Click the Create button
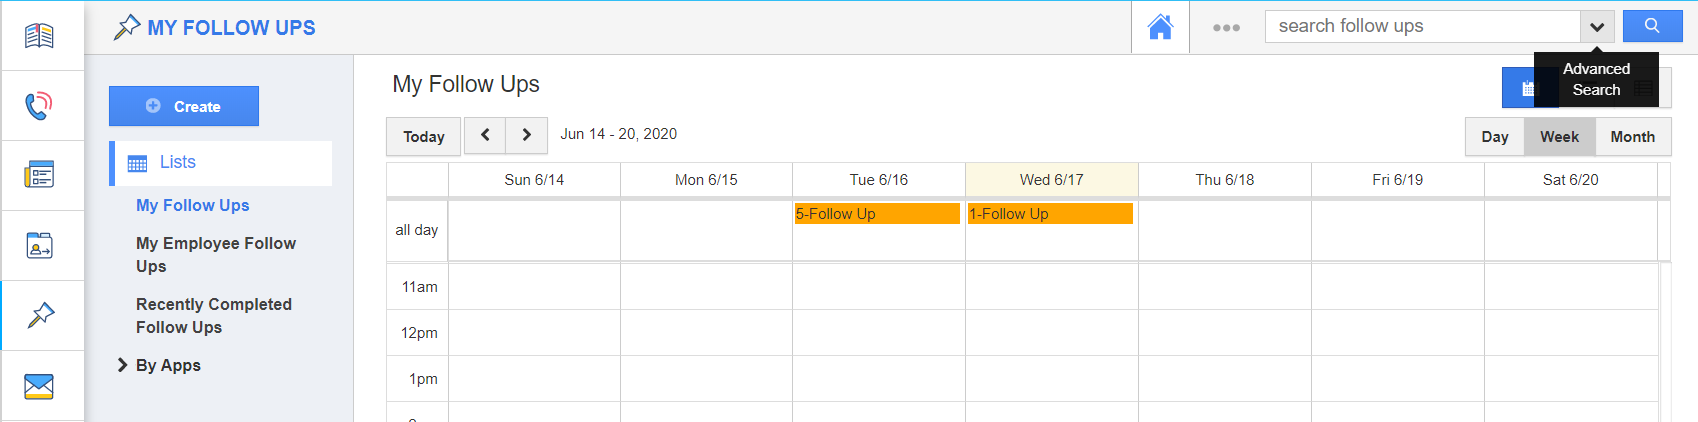The width and height of the screenshot is (1698, 422). tap(184, 106)
